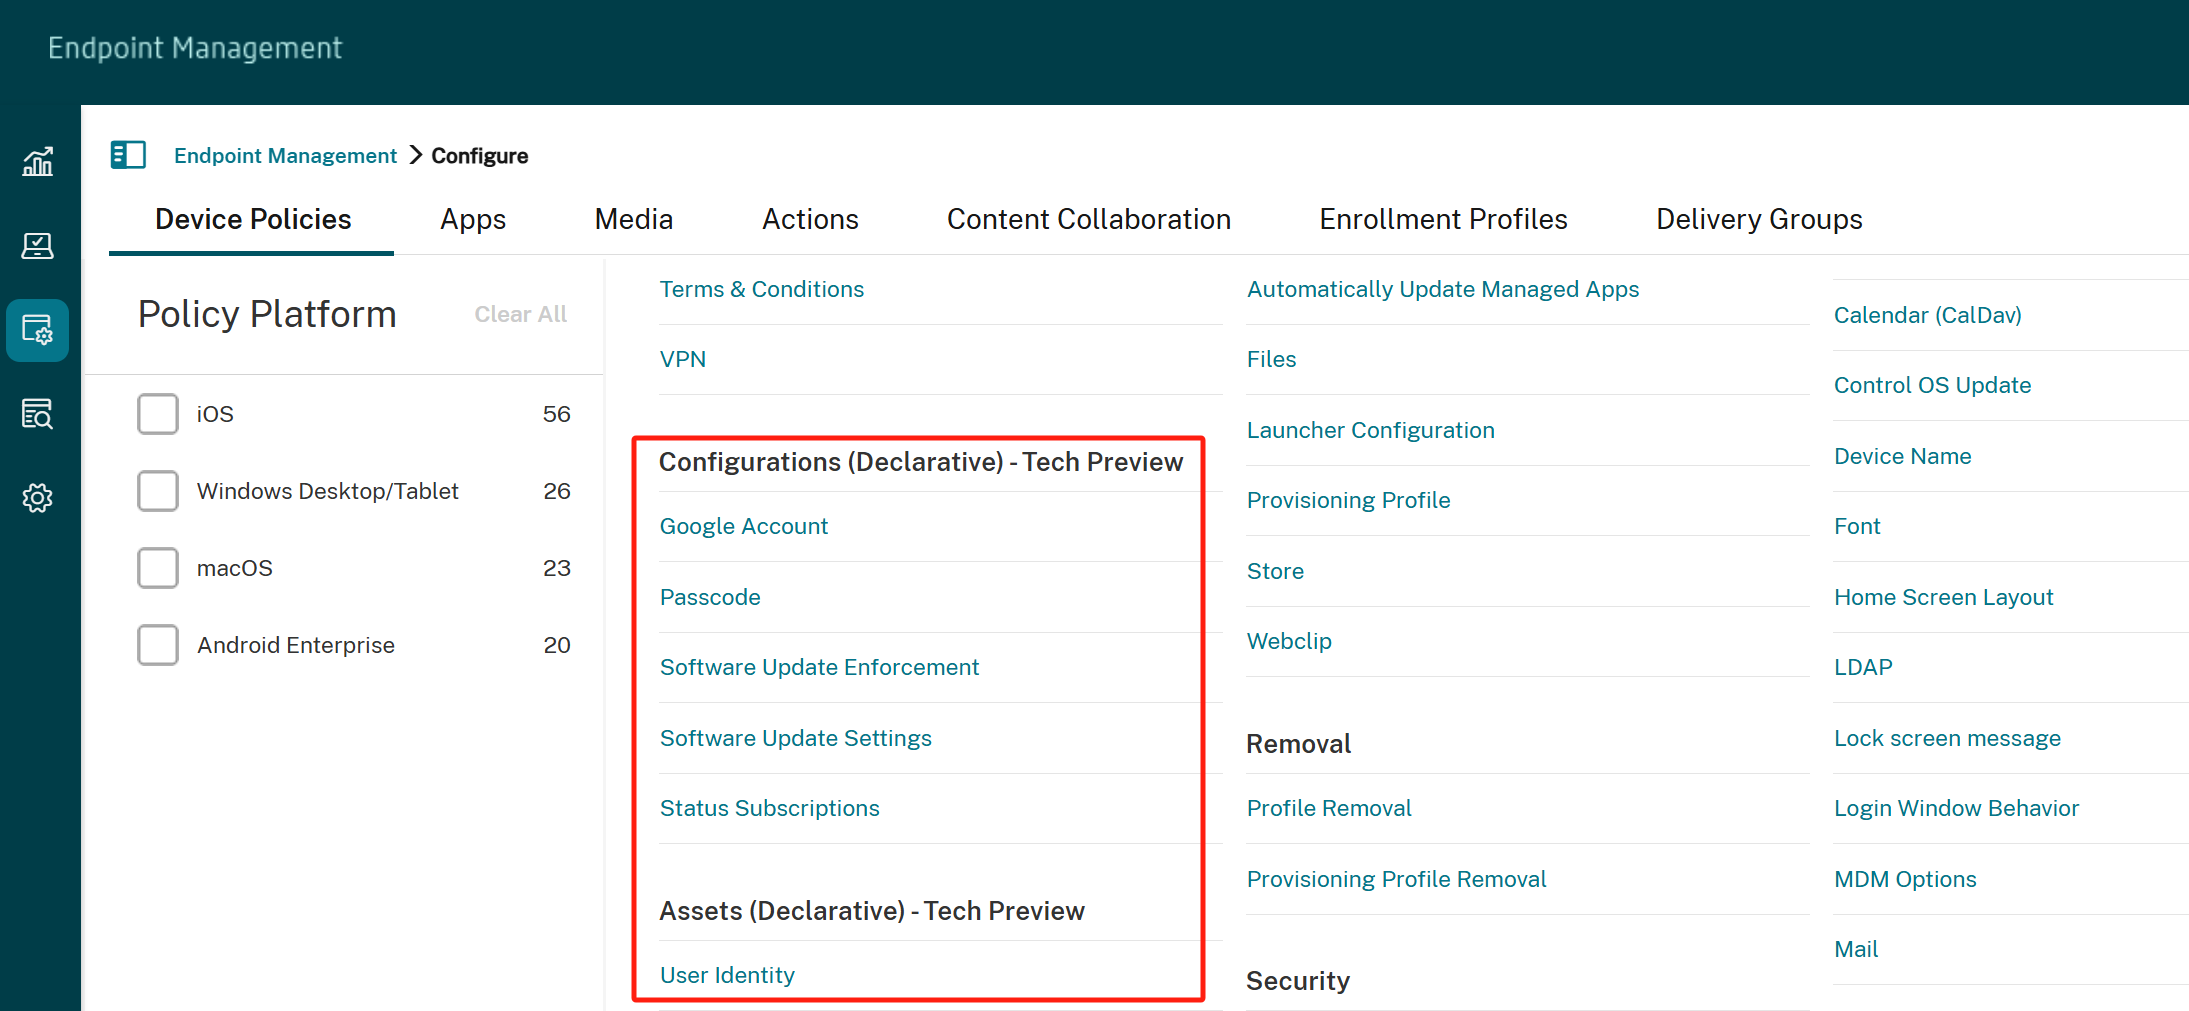Open Software Update Enforcement settings

(819, 667)
